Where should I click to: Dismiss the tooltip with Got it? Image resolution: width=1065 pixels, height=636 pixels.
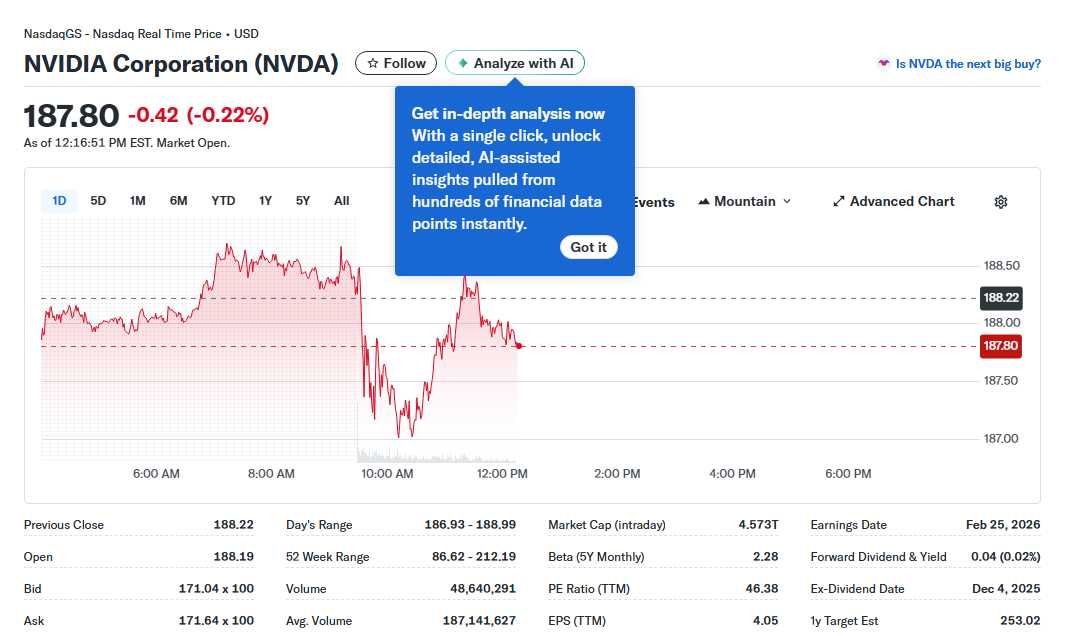coord(588,247)
